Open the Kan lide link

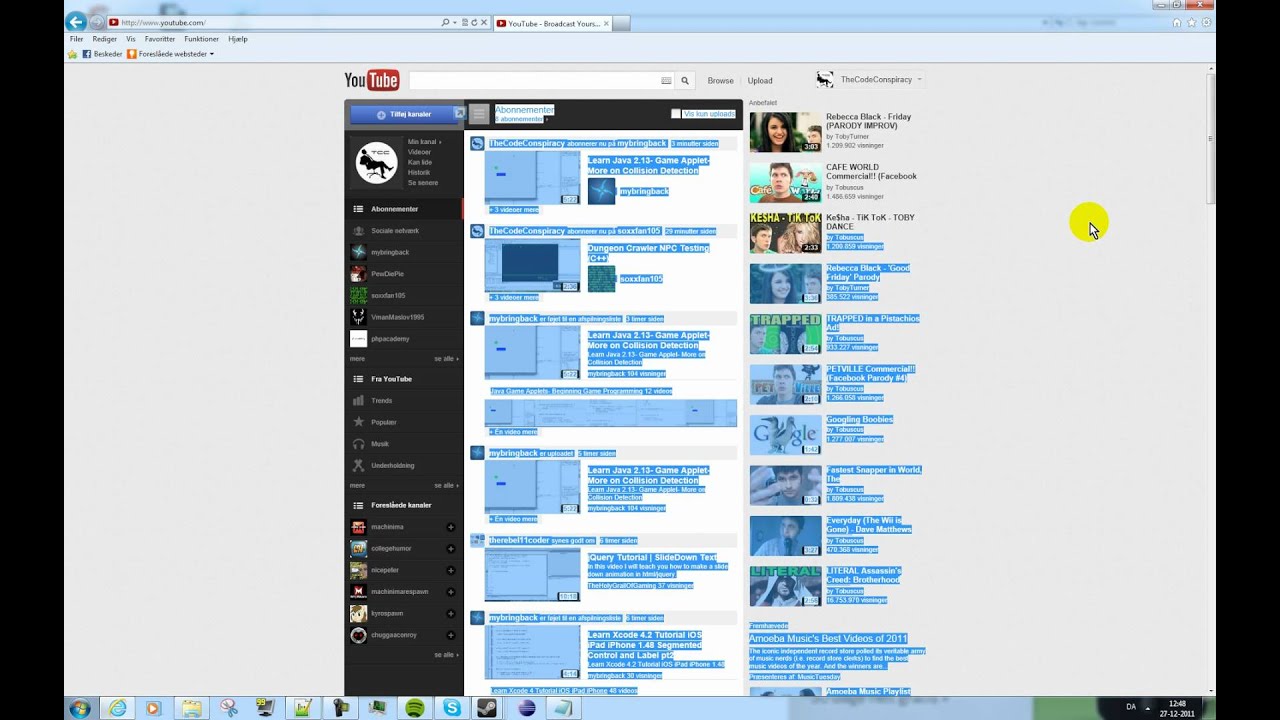420,162
